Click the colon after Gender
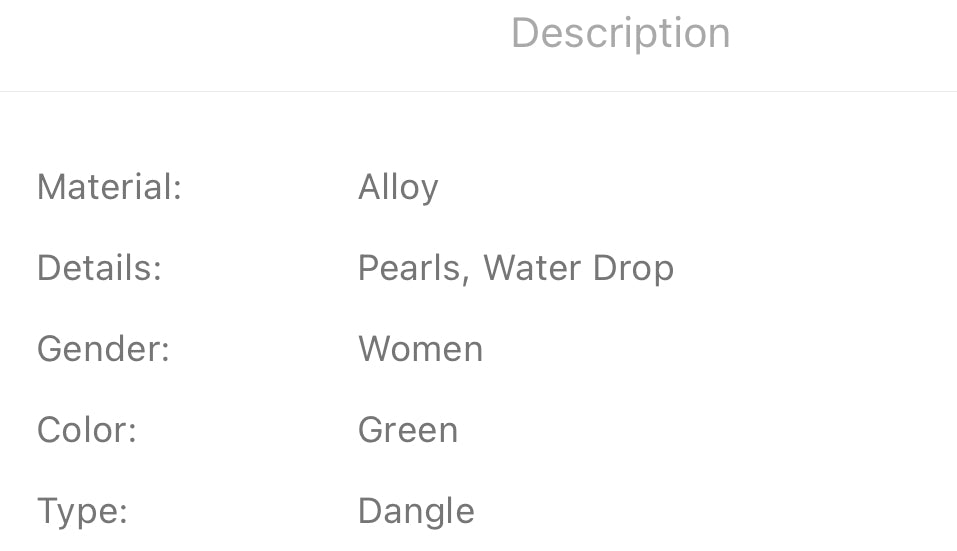 pos(165,351)
